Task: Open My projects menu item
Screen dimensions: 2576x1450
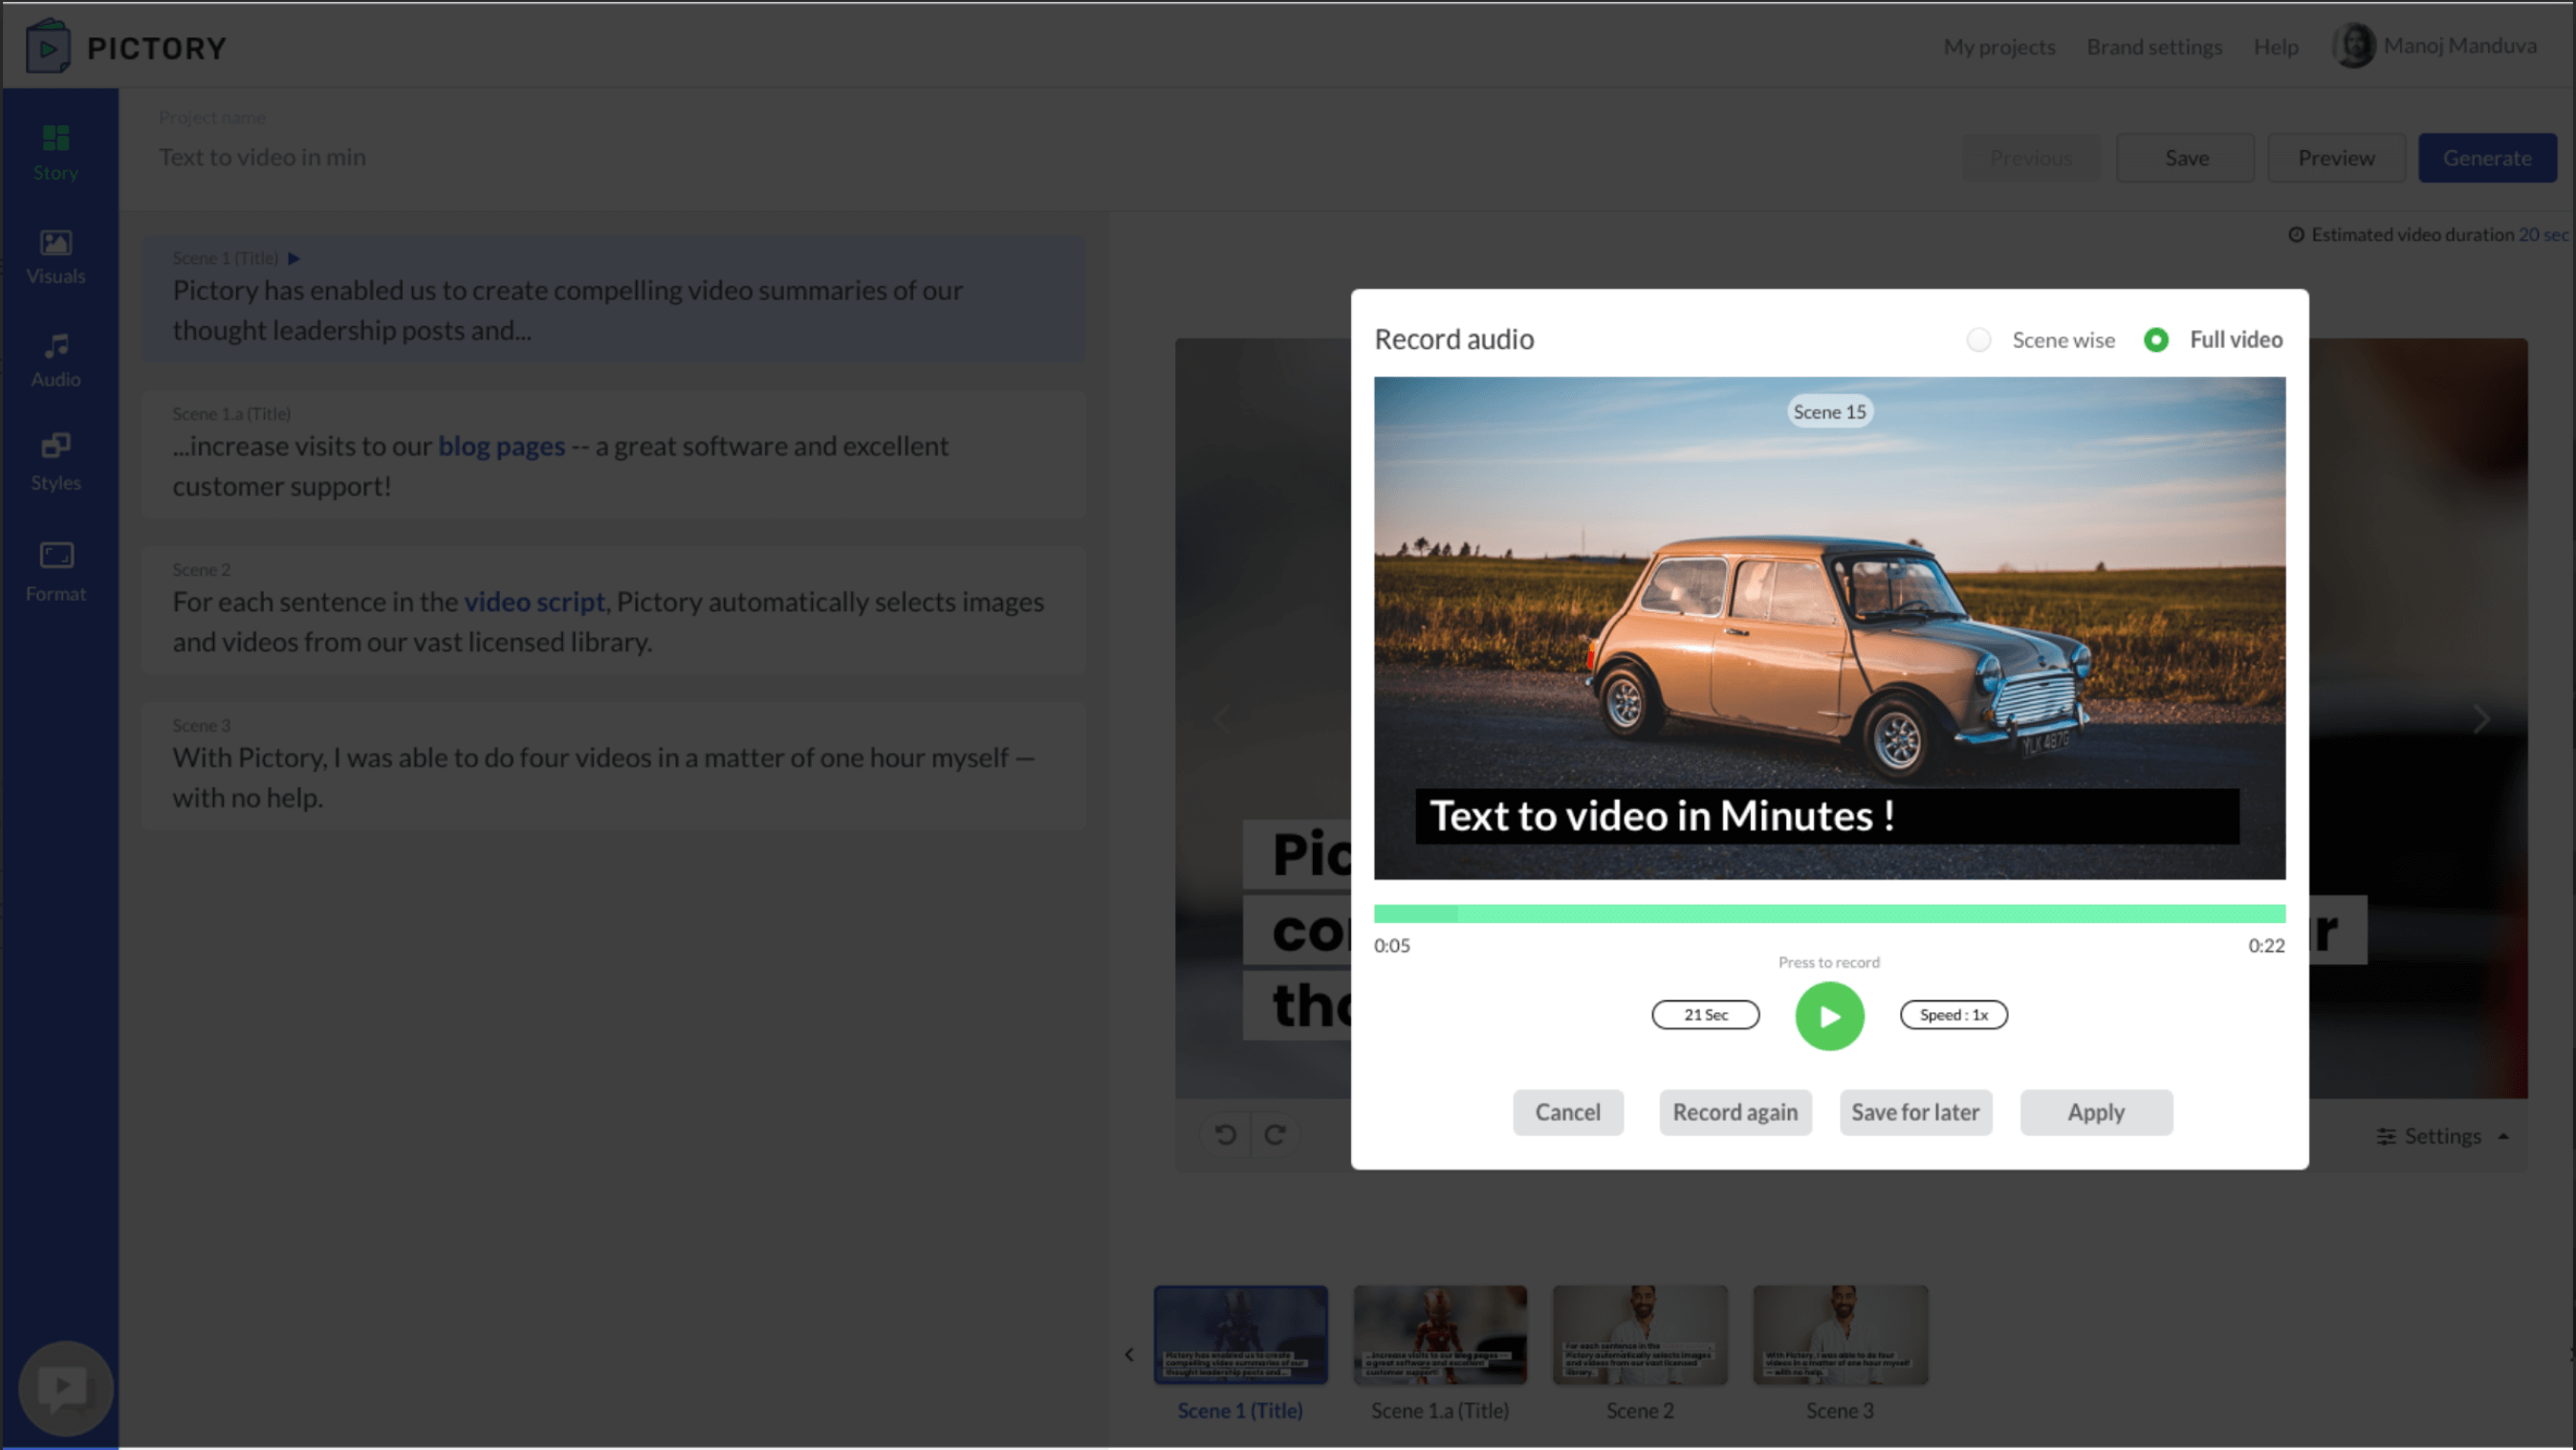Action: [1999, 47]
